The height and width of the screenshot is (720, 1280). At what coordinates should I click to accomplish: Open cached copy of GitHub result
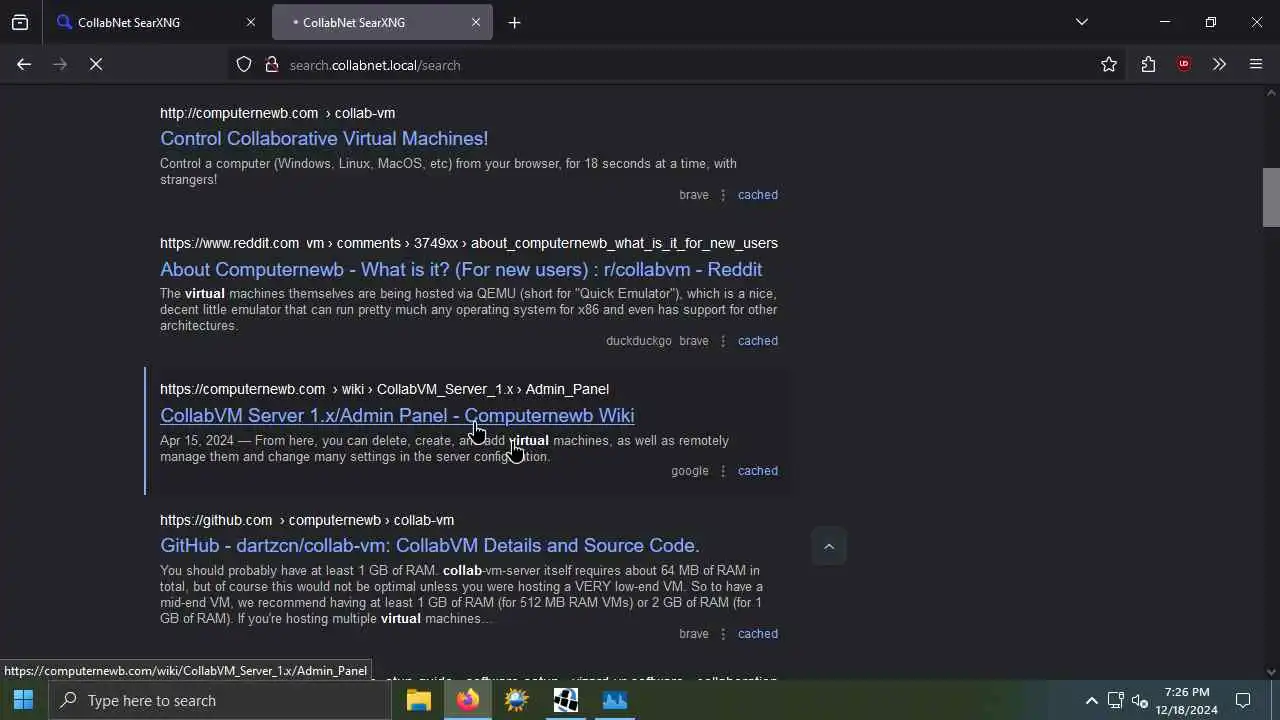coord(757,634)
